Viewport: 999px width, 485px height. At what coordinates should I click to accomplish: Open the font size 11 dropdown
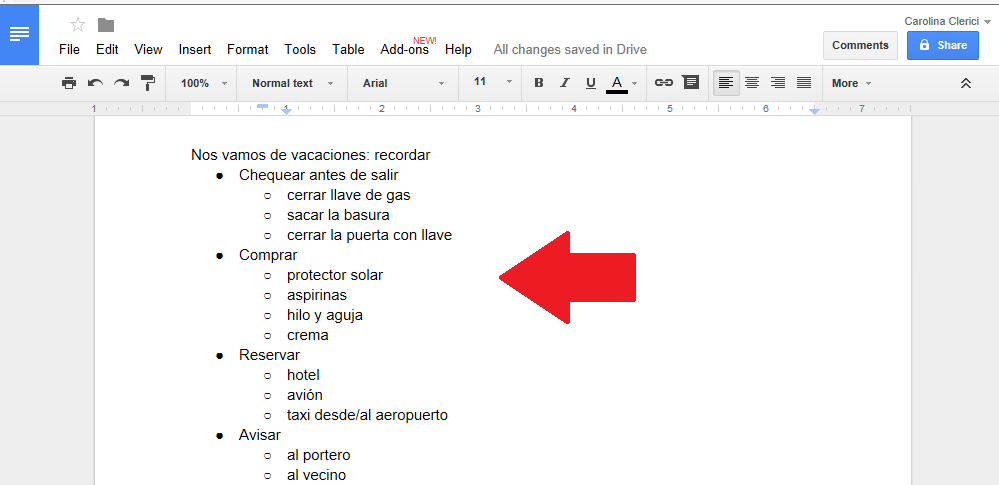pos(492,82)
